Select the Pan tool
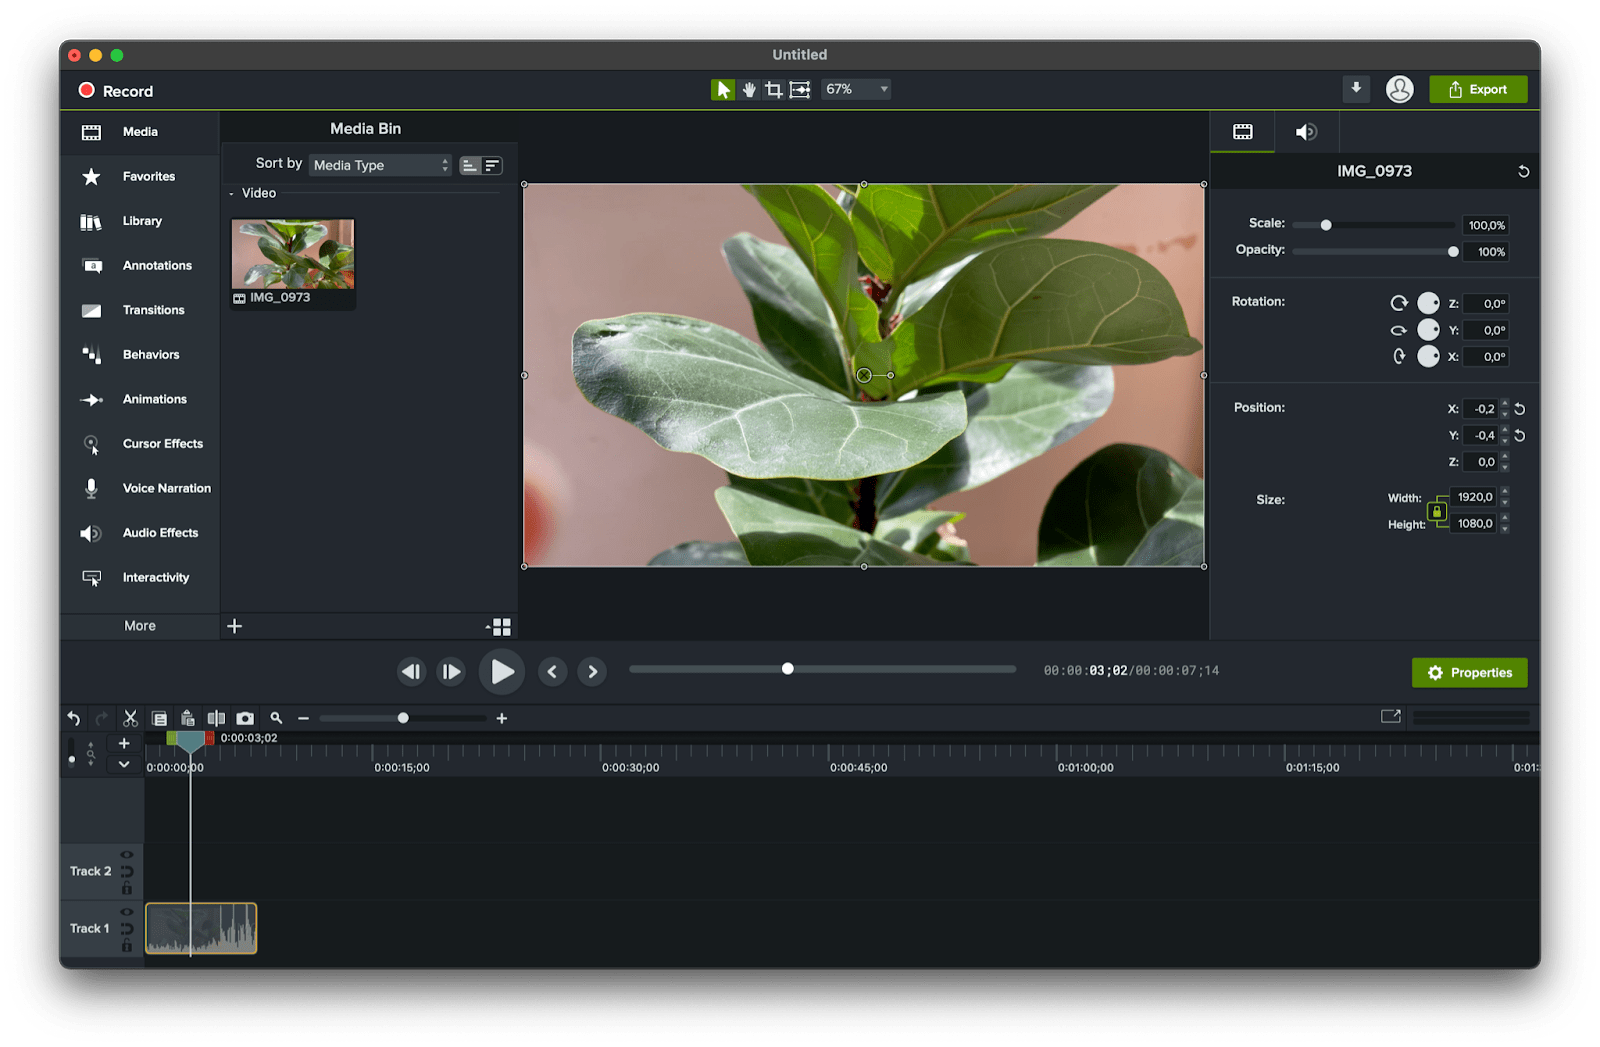This screenshot has width=1600, height=1047. coord(748,89)
